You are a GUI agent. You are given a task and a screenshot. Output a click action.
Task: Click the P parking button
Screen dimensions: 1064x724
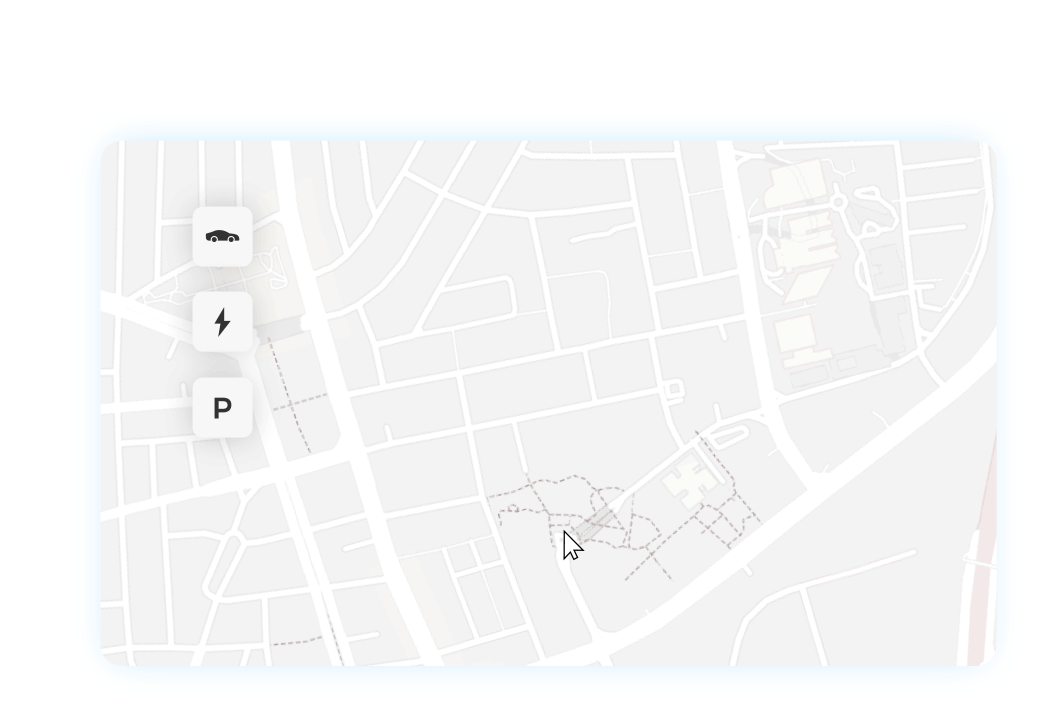pos(223,408)
